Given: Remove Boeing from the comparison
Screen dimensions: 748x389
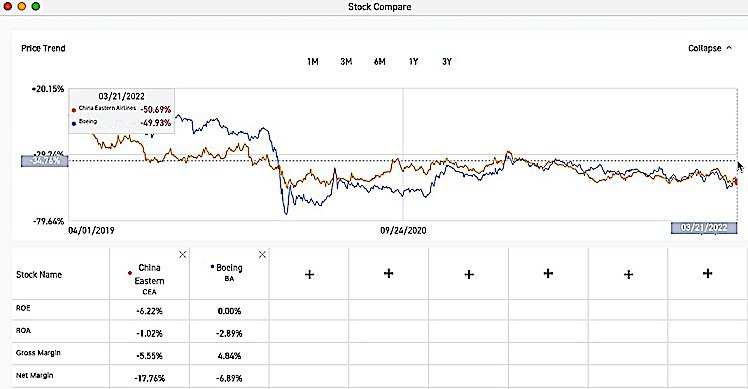Looking at the screenshot, I should (x=262, y=255).
